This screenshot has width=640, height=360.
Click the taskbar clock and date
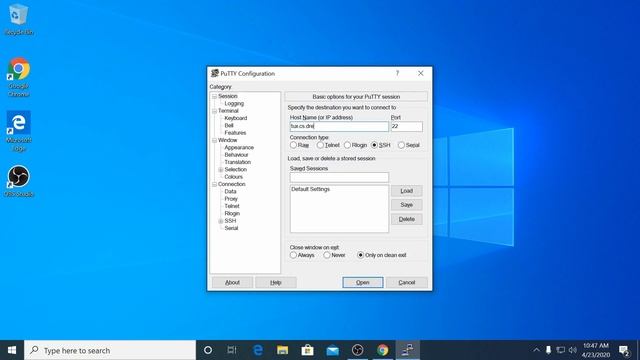[596, 350]
